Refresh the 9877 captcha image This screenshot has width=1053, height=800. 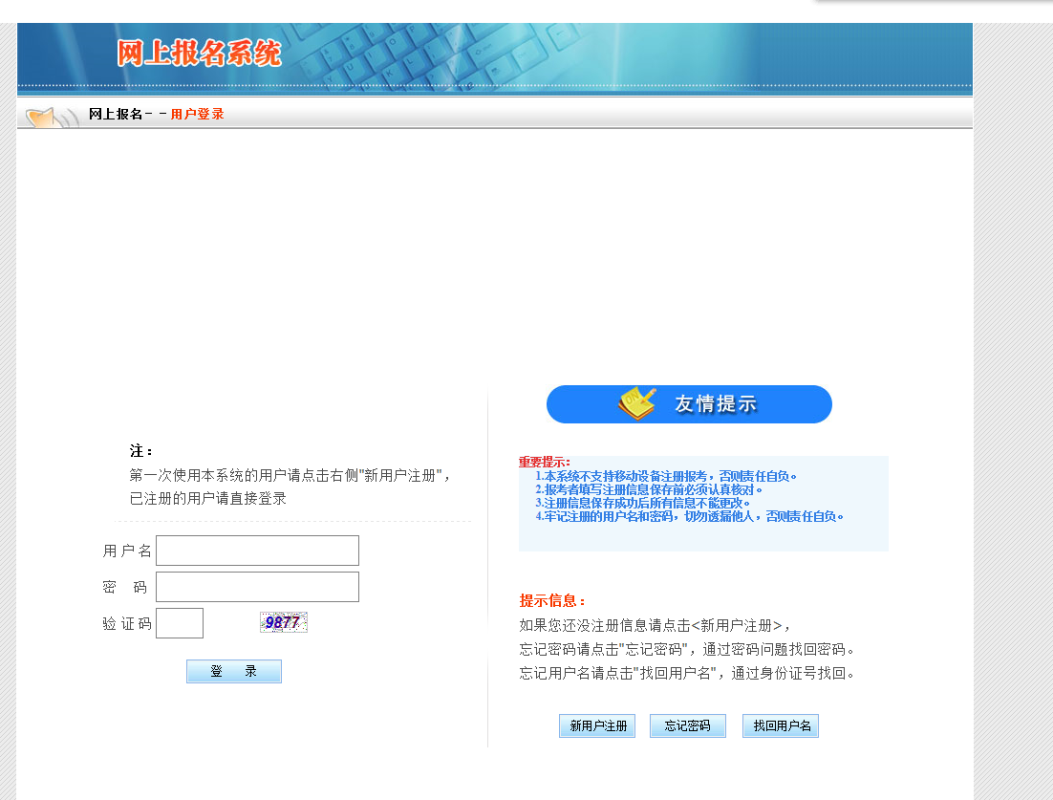click(283, 623)
